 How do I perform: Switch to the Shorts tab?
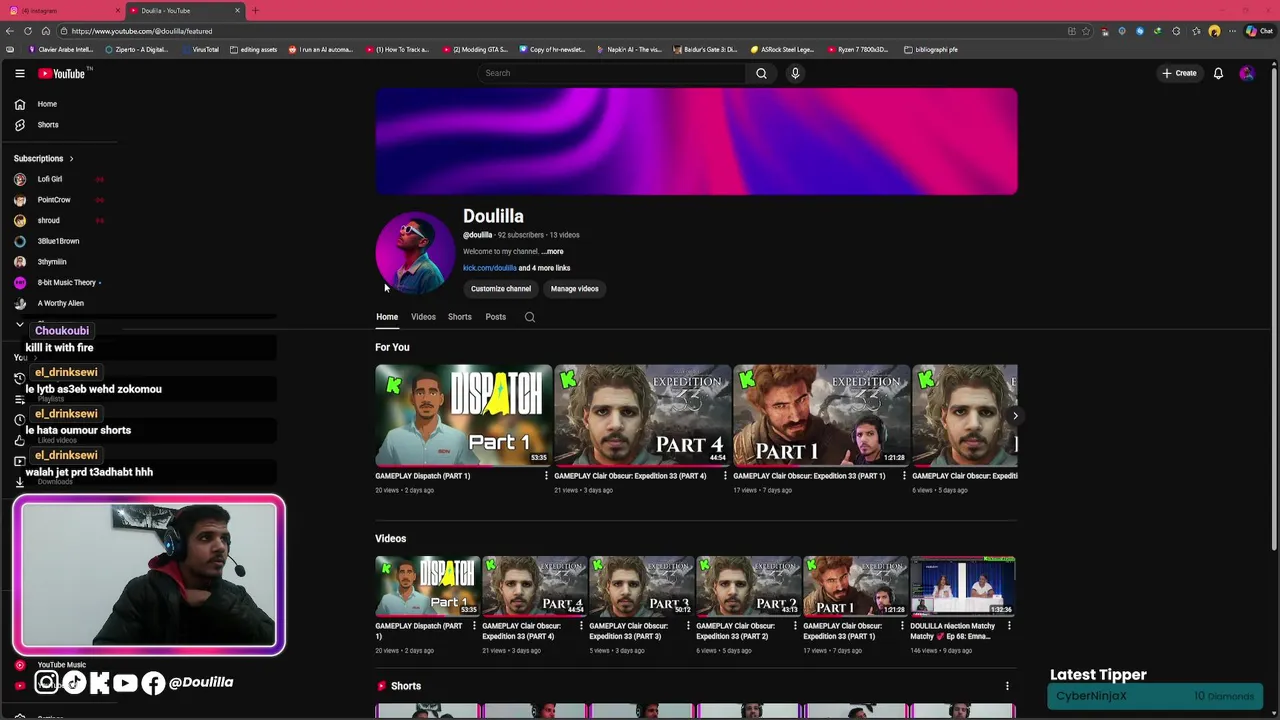coord(459,317)
